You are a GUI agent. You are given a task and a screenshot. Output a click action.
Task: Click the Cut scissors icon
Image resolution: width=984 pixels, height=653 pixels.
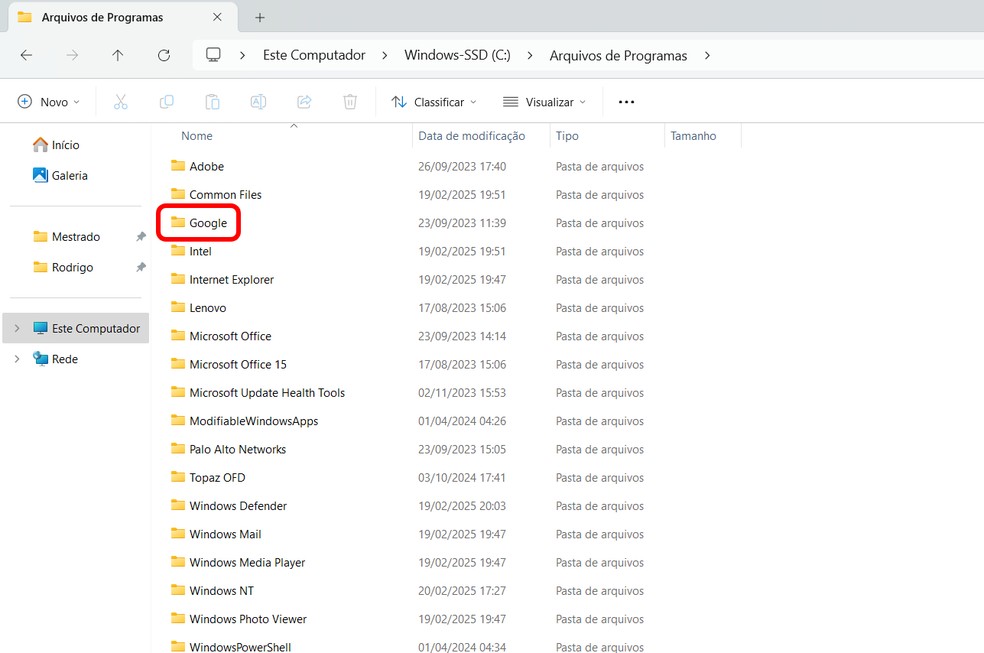(120, 102)
